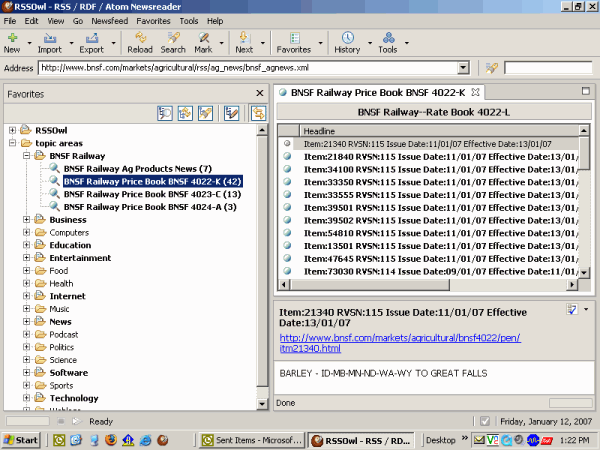Click in the toolbar search field
Viewport: 600px width, 450px height.
coord(548,68)
